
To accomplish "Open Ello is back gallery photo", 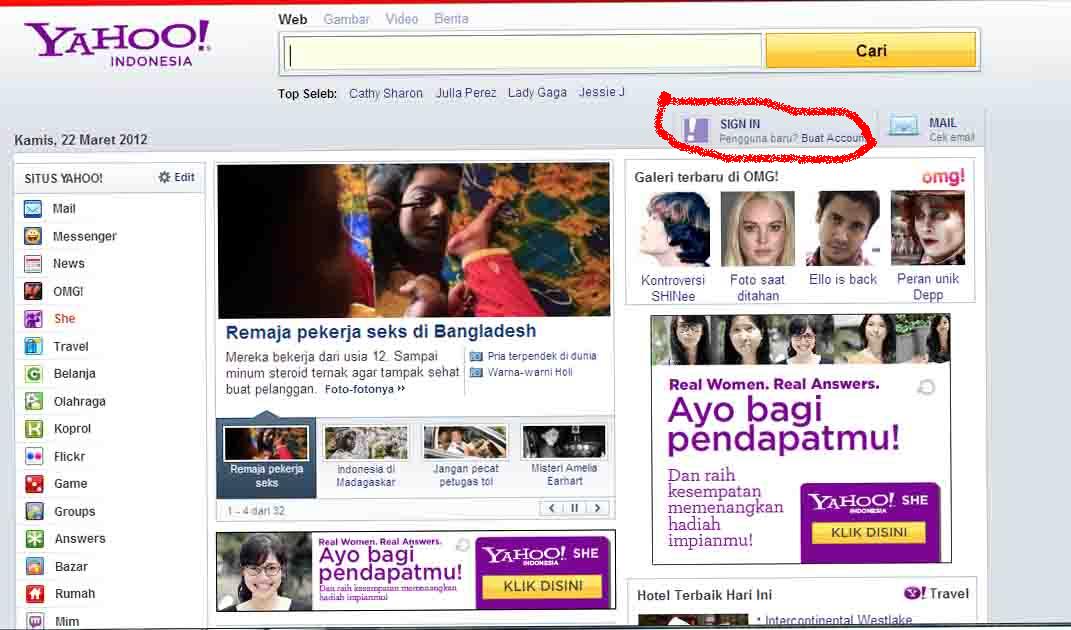I will (843, 229).
